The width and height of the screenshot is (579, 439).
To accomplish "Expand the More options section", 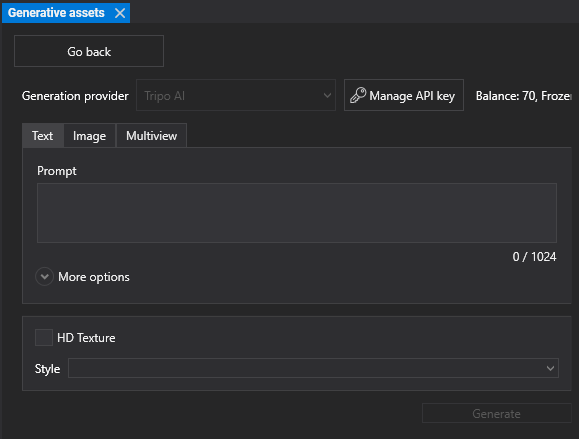I will tap(94, 277).
